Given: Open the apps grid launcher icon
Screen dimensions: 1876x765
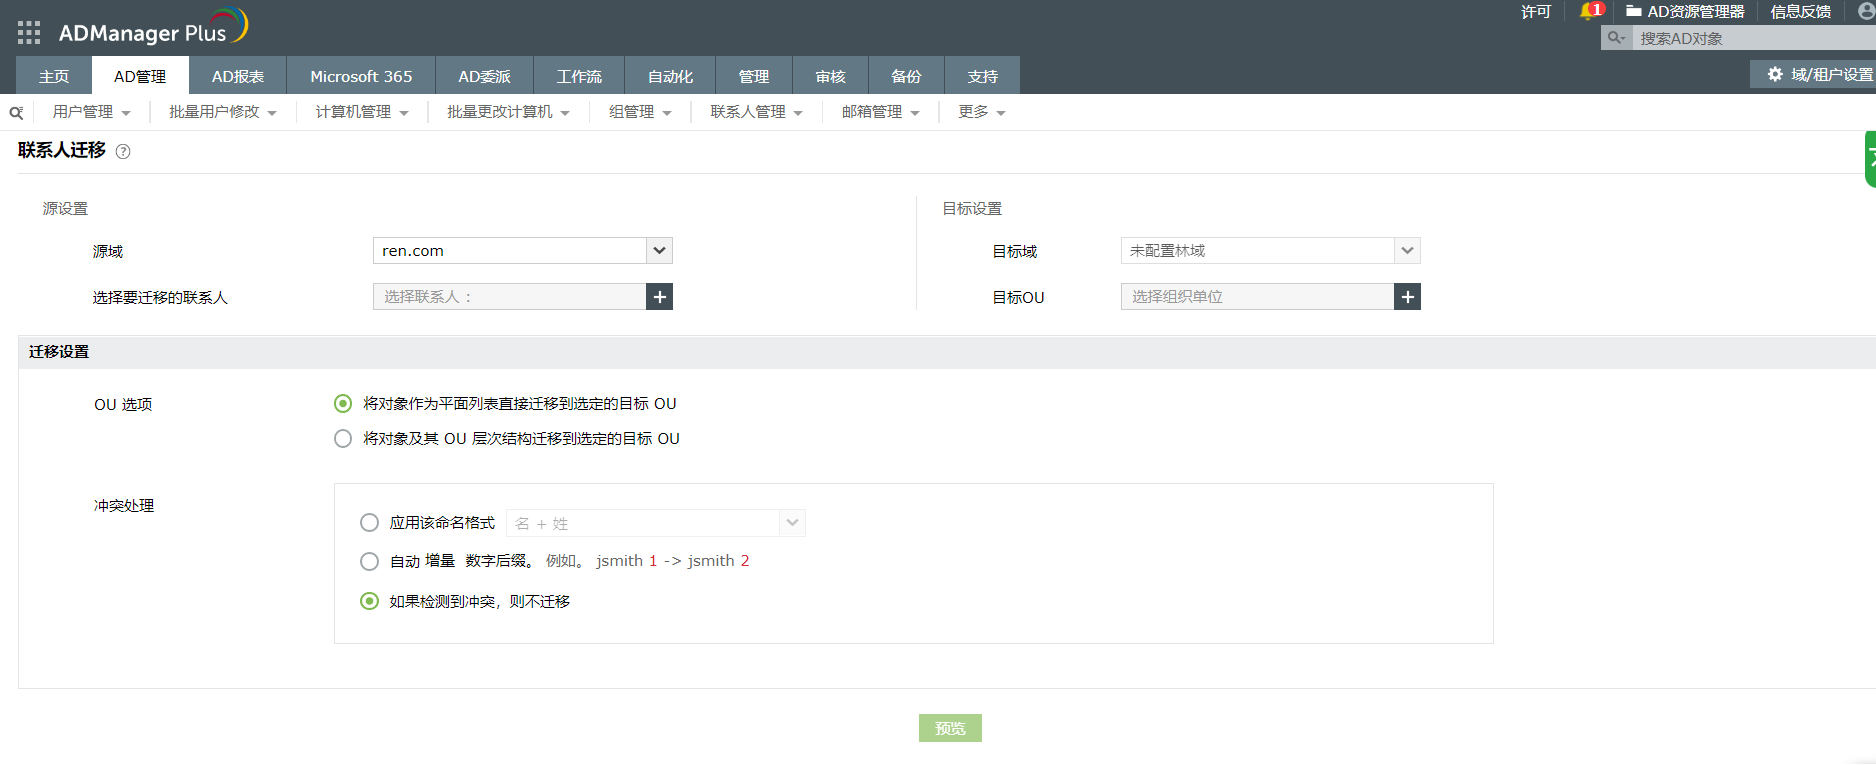Looking at the screenshot, I should coord(29,33).
